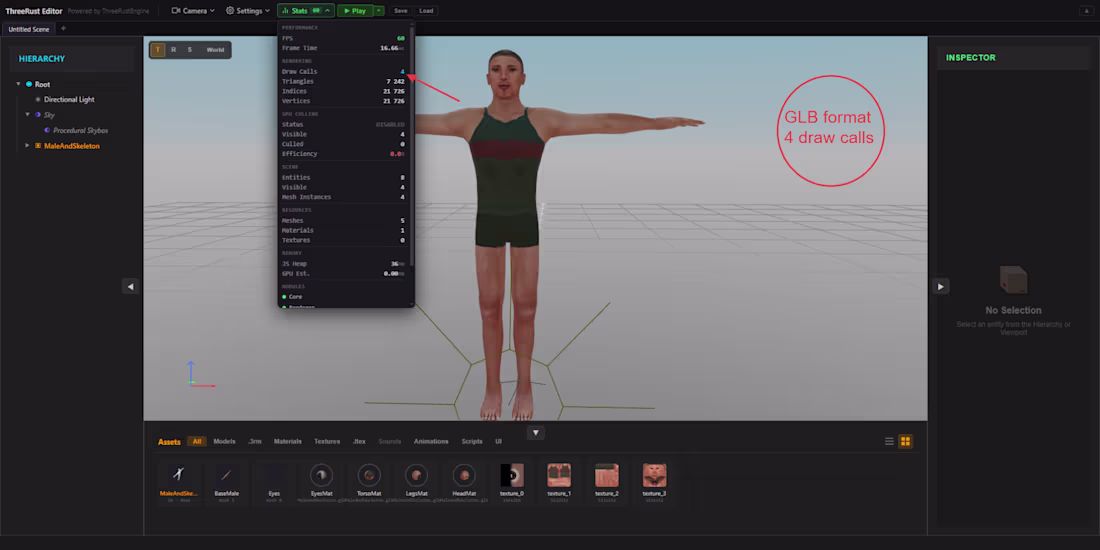The height and width of the screenshot is (550, 1100).
Task: Select the Scale (S) gizmo tool
Action: tap(189, 50)
